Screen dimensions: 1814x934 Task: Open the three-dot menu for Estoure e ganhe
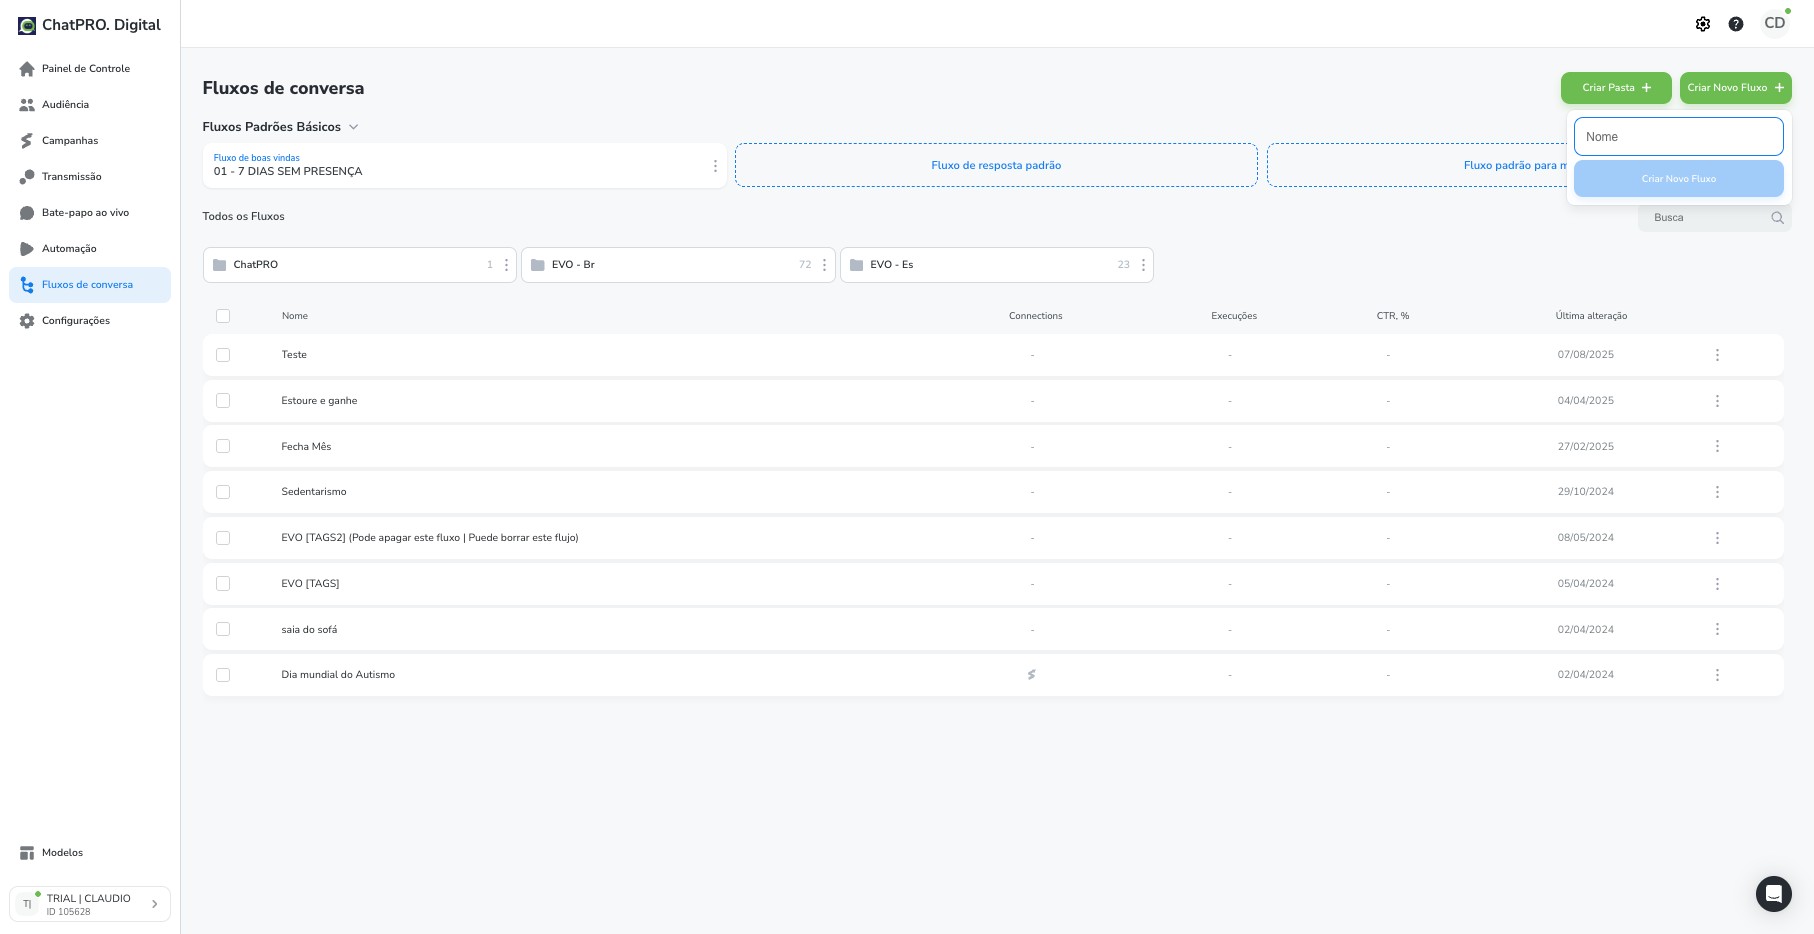click(1717, 401)
